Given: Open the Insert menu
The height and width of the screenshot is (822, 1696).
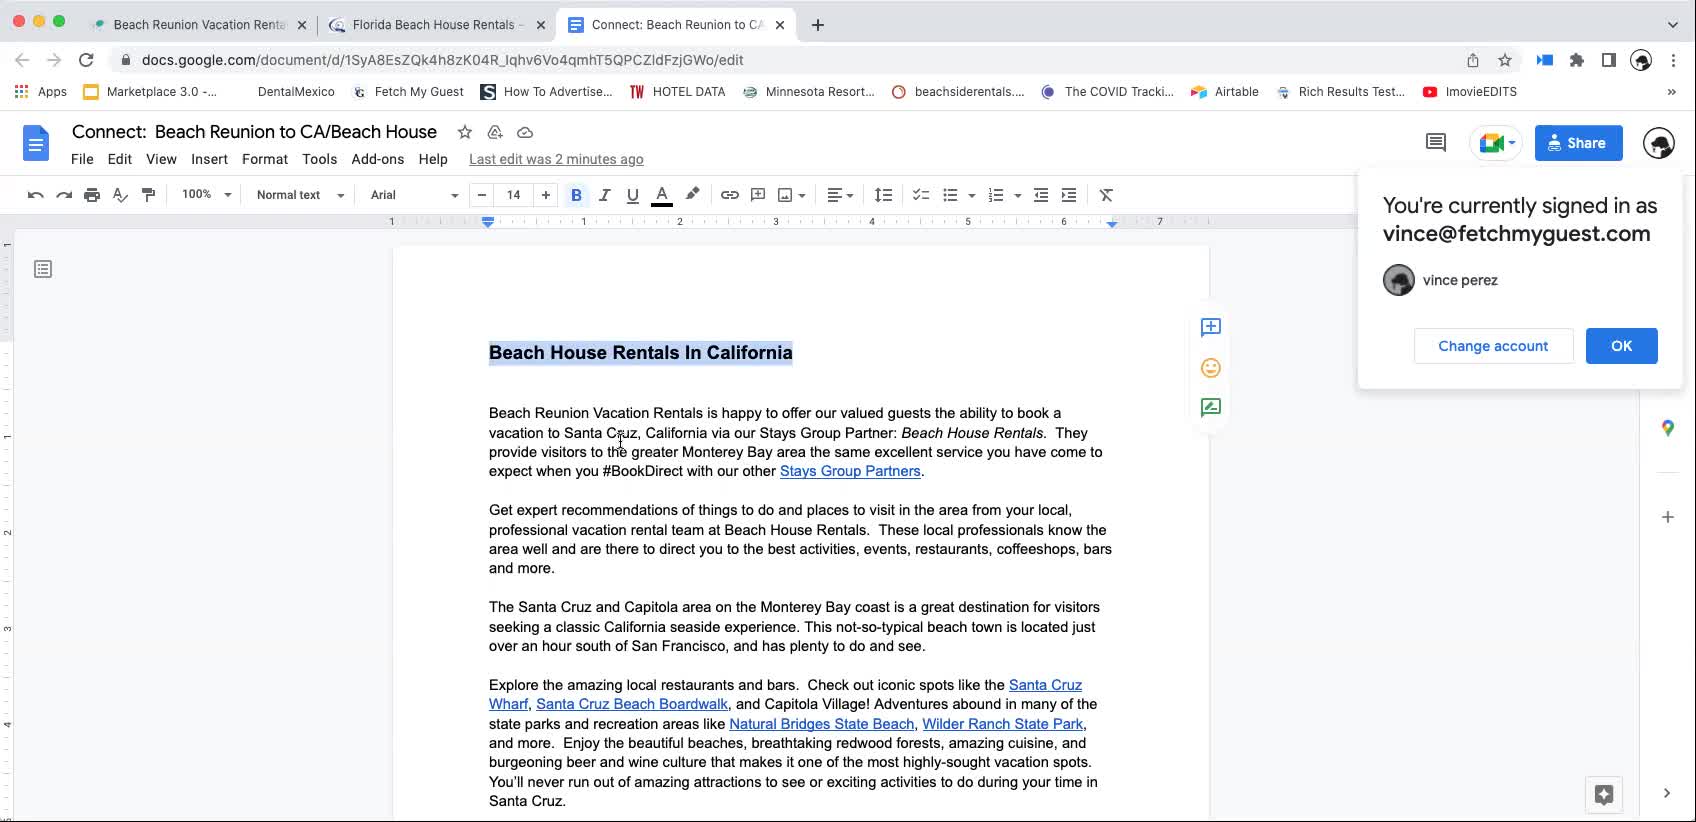Looking at the screenshot, I should (x=209, y=159).
